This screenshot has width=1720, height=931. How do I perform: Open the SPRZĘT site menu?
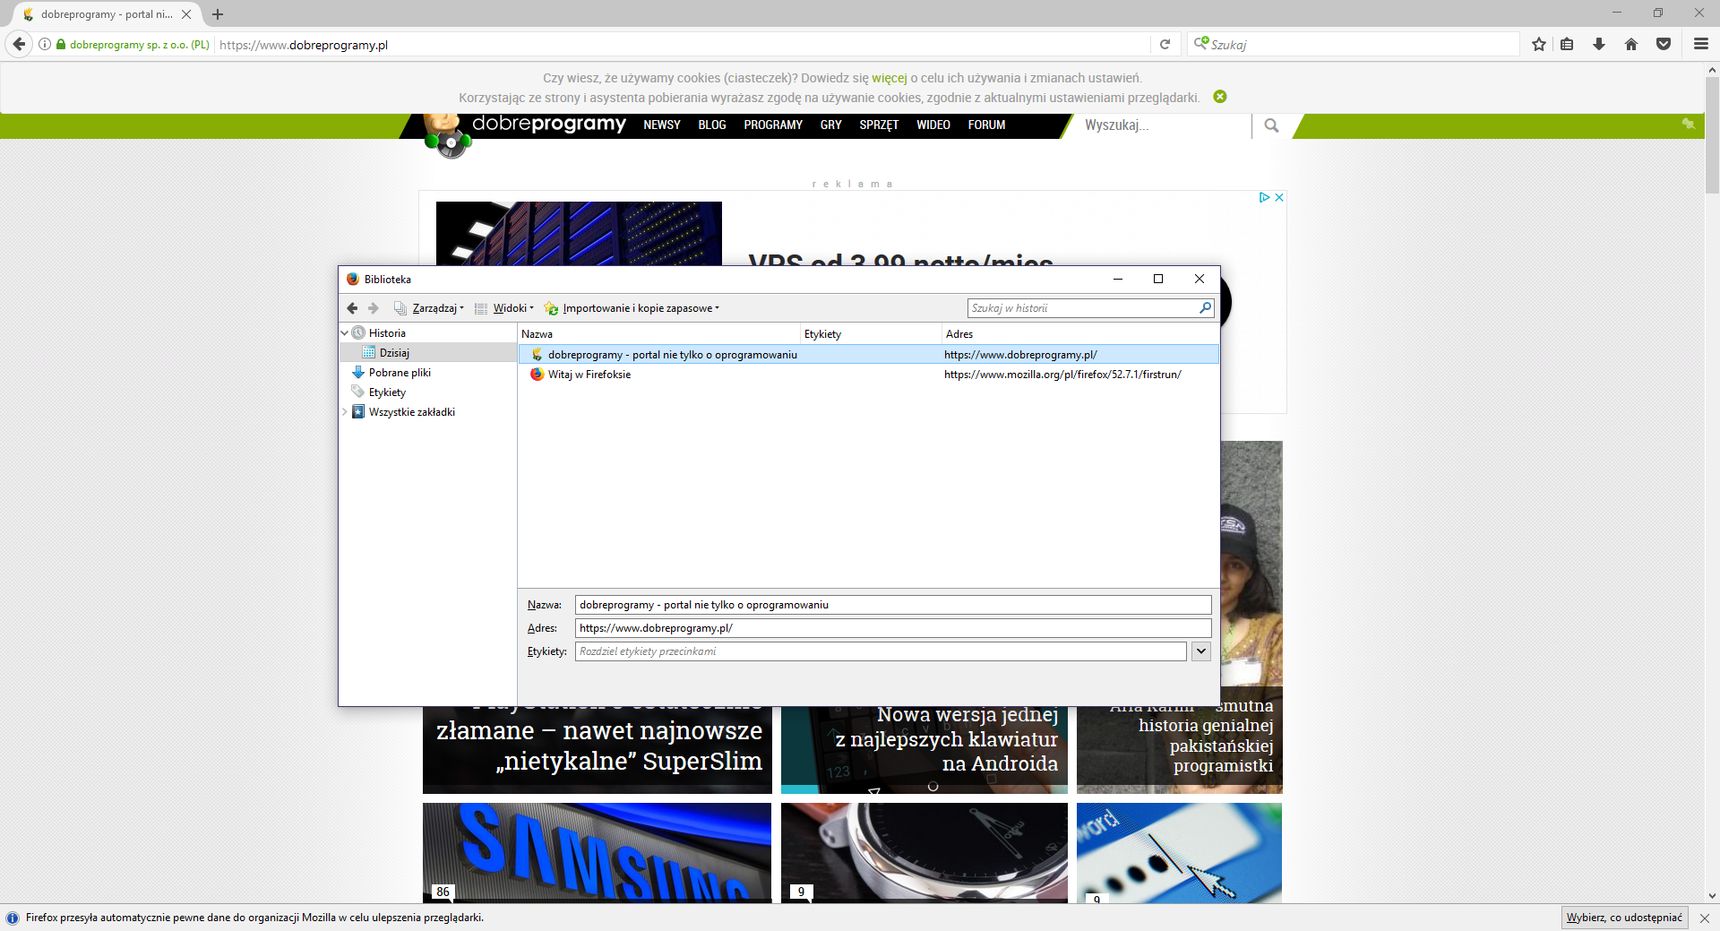879,125
